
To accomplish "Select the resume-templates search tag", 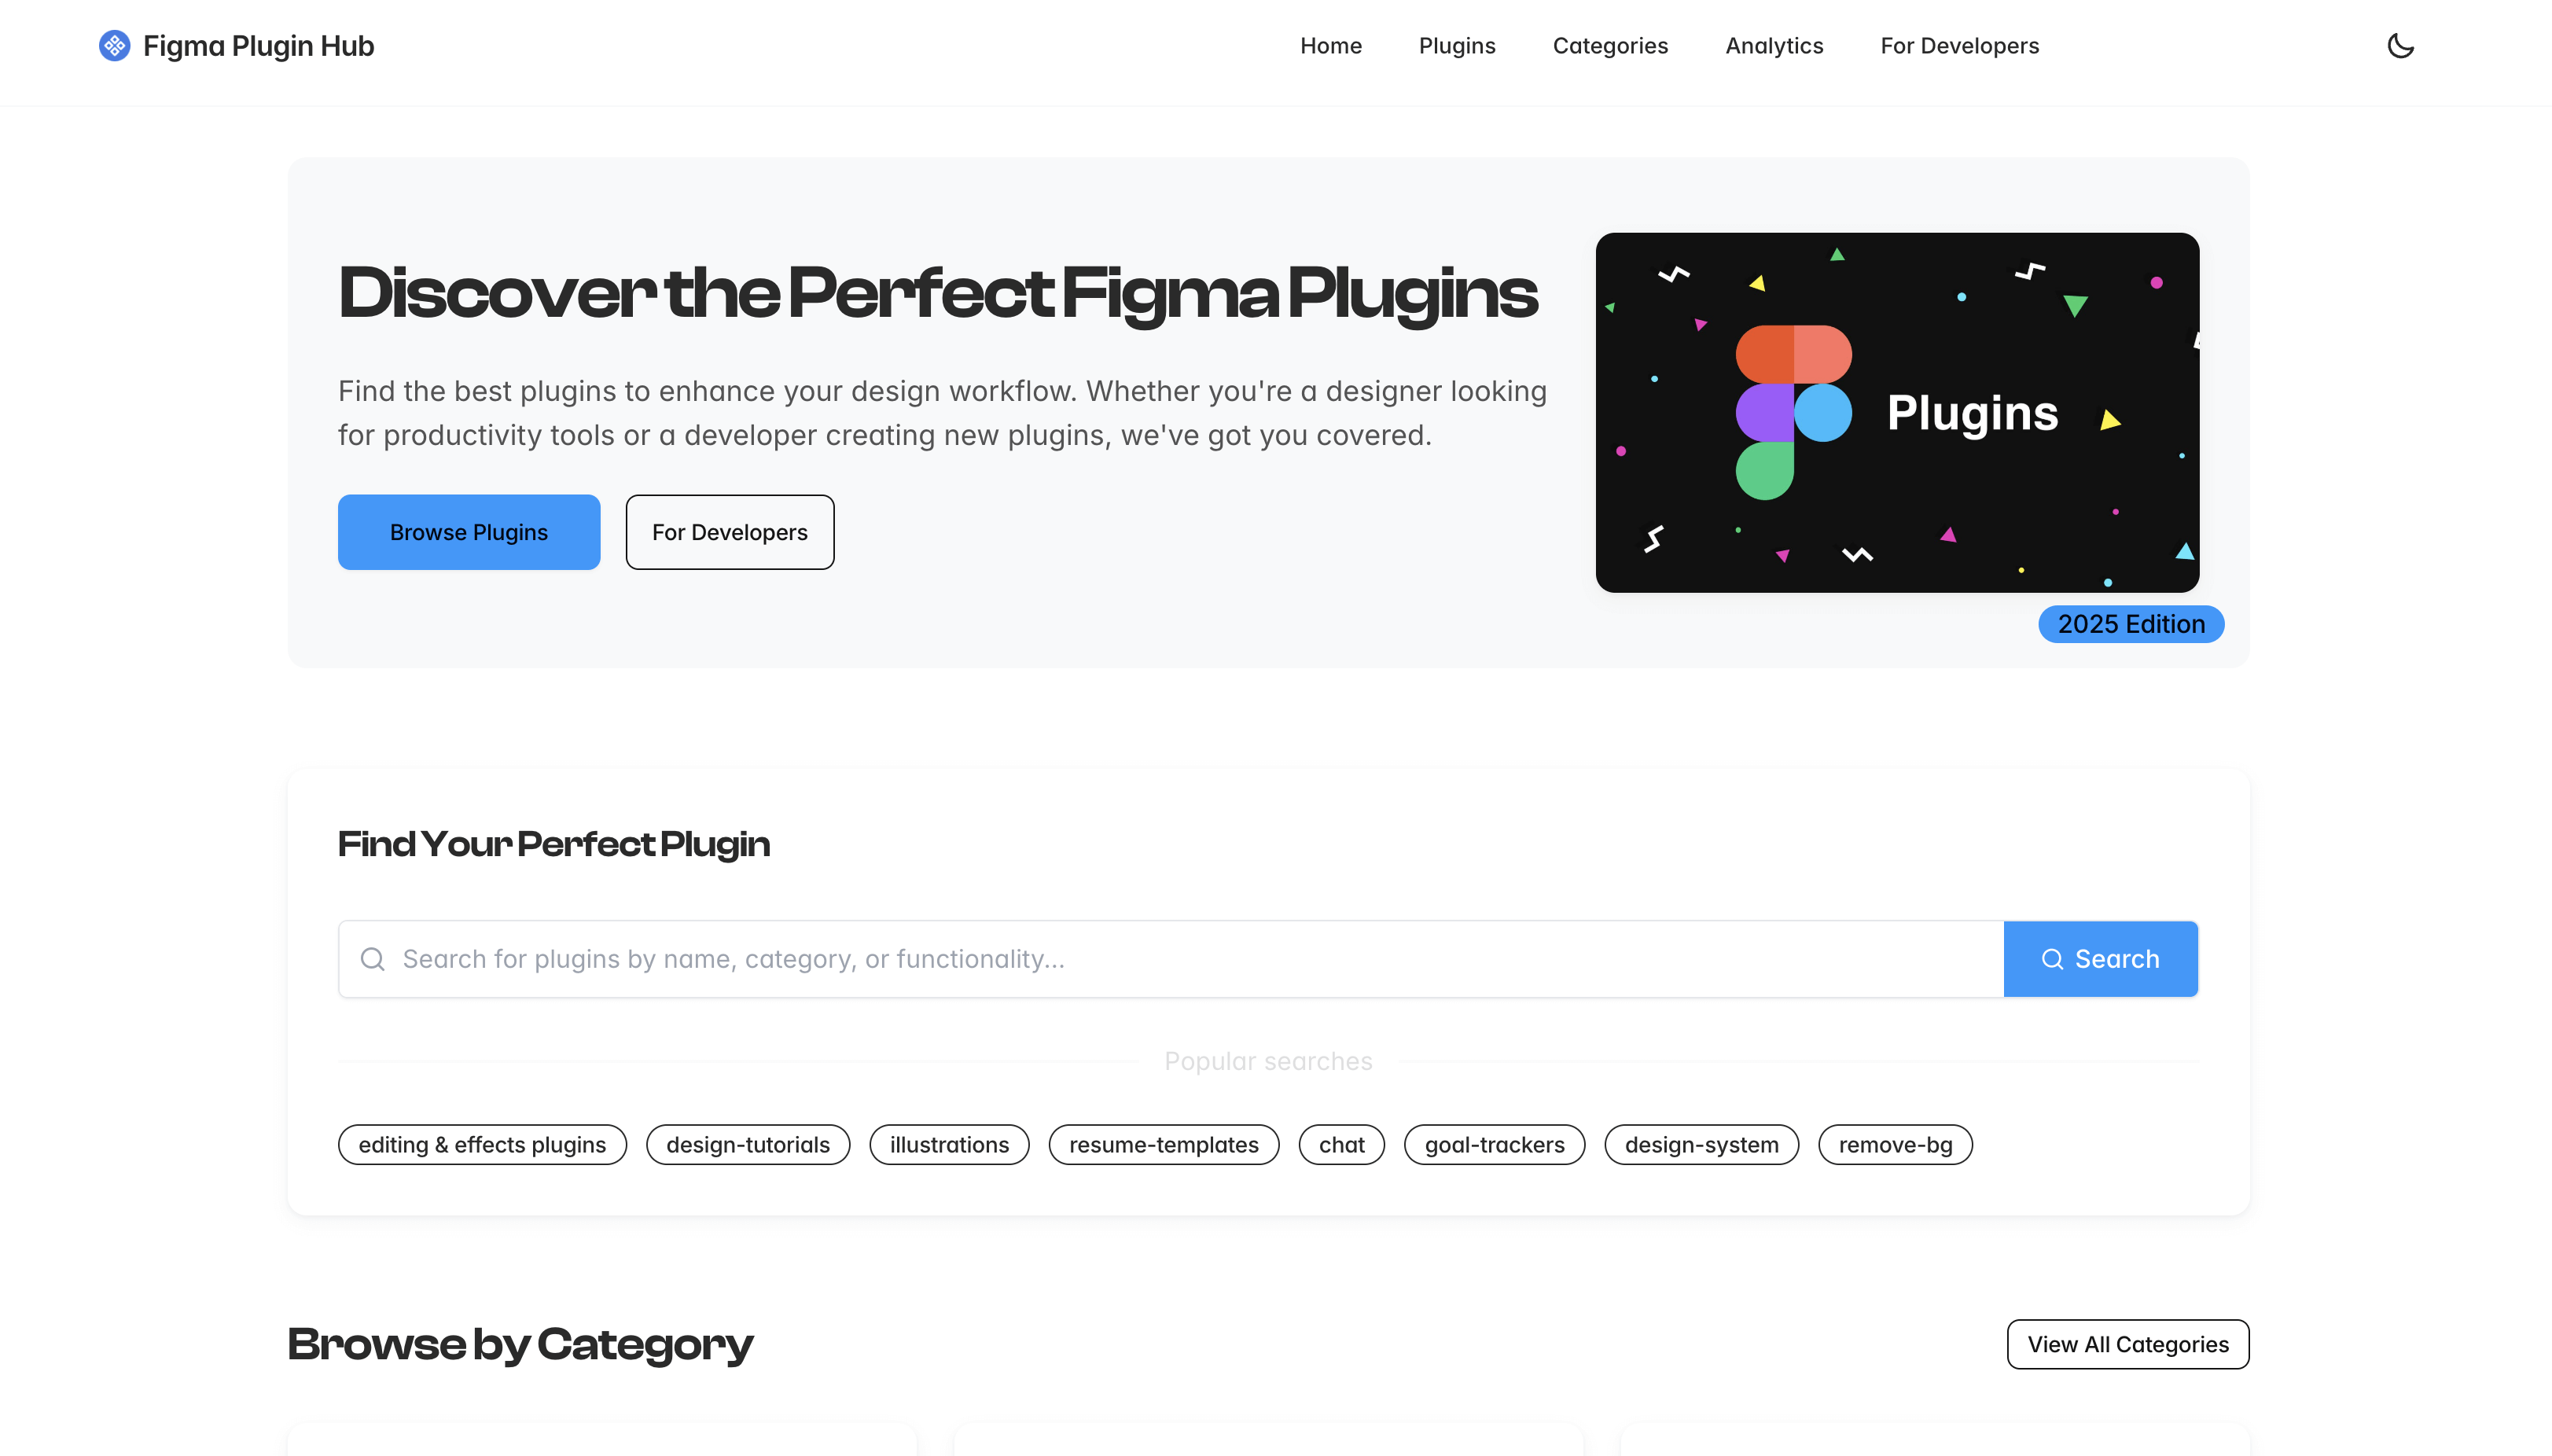I will (1163, 1144).
